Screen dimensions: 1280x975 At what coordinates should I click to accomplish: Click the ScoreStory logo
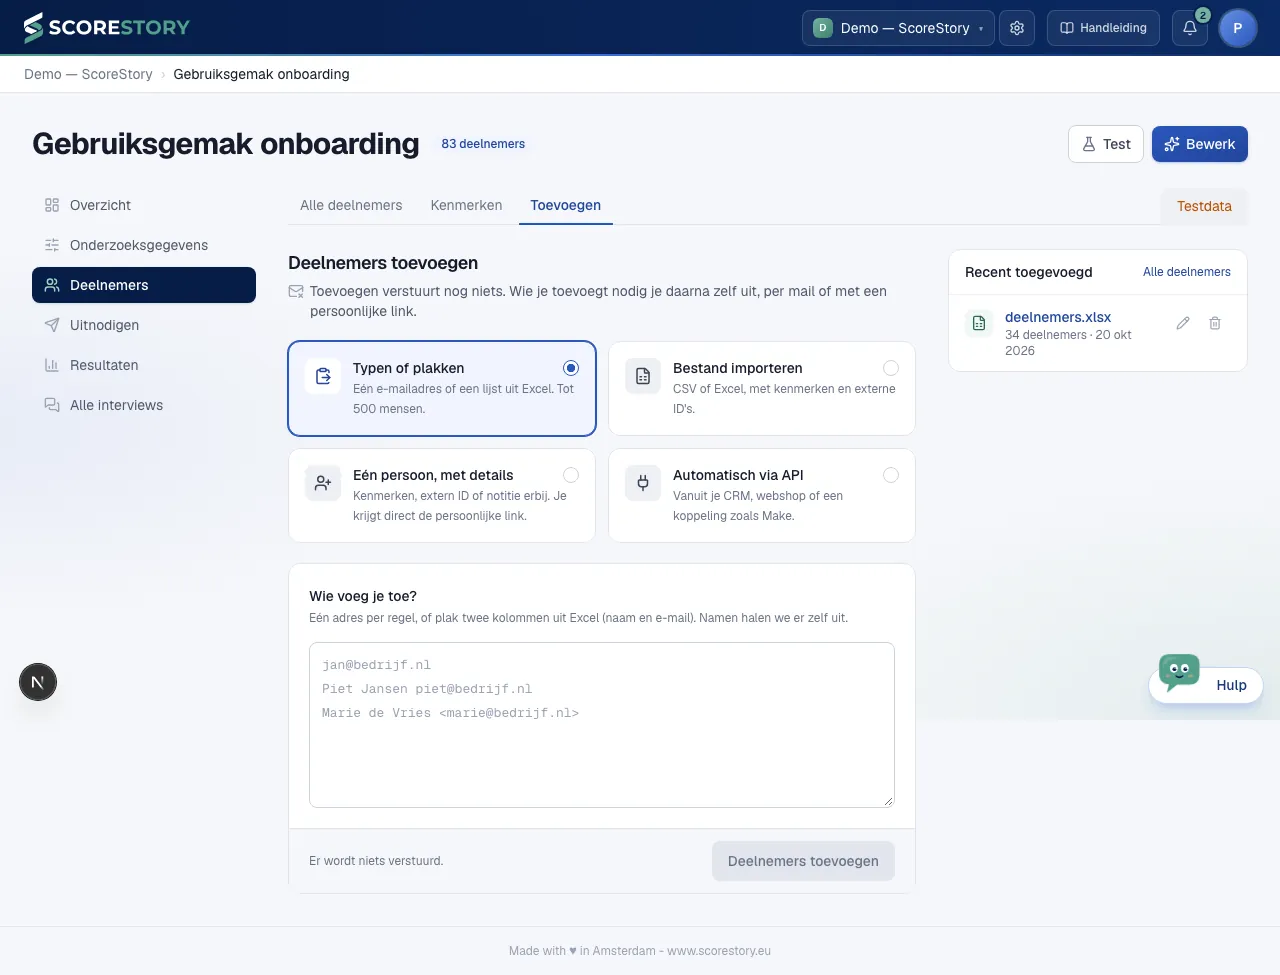pyautogui.click(x=107, y=27)
